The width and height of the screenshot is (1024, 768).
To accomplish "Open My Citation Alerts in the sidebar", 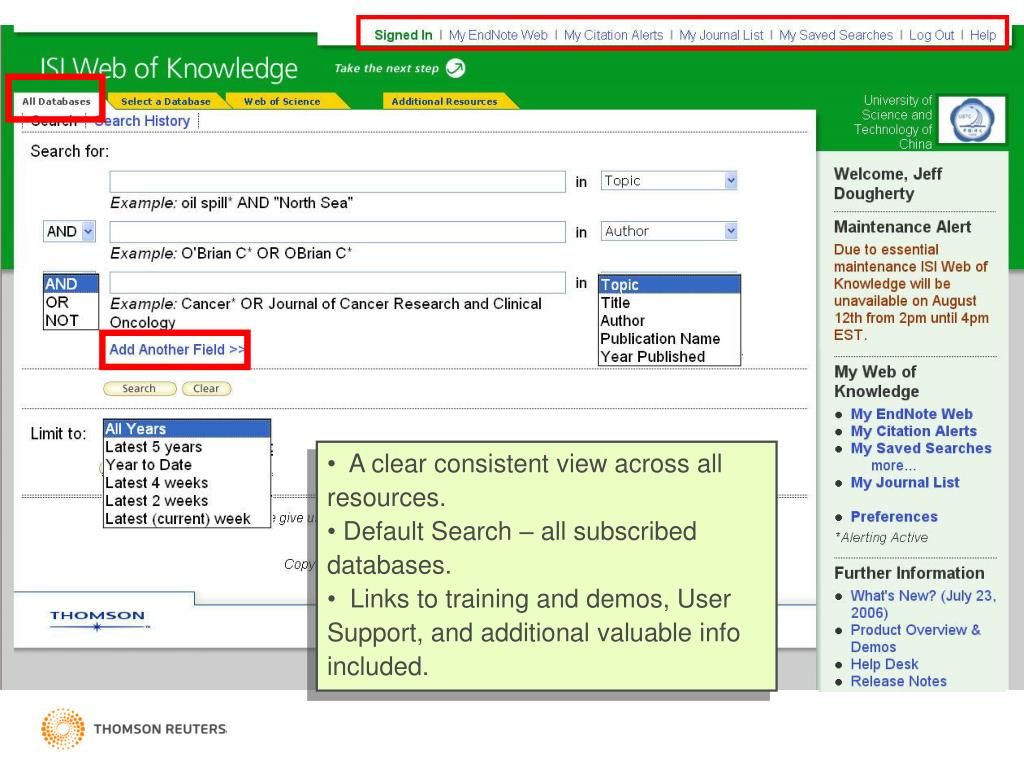I will click(914, 431).
